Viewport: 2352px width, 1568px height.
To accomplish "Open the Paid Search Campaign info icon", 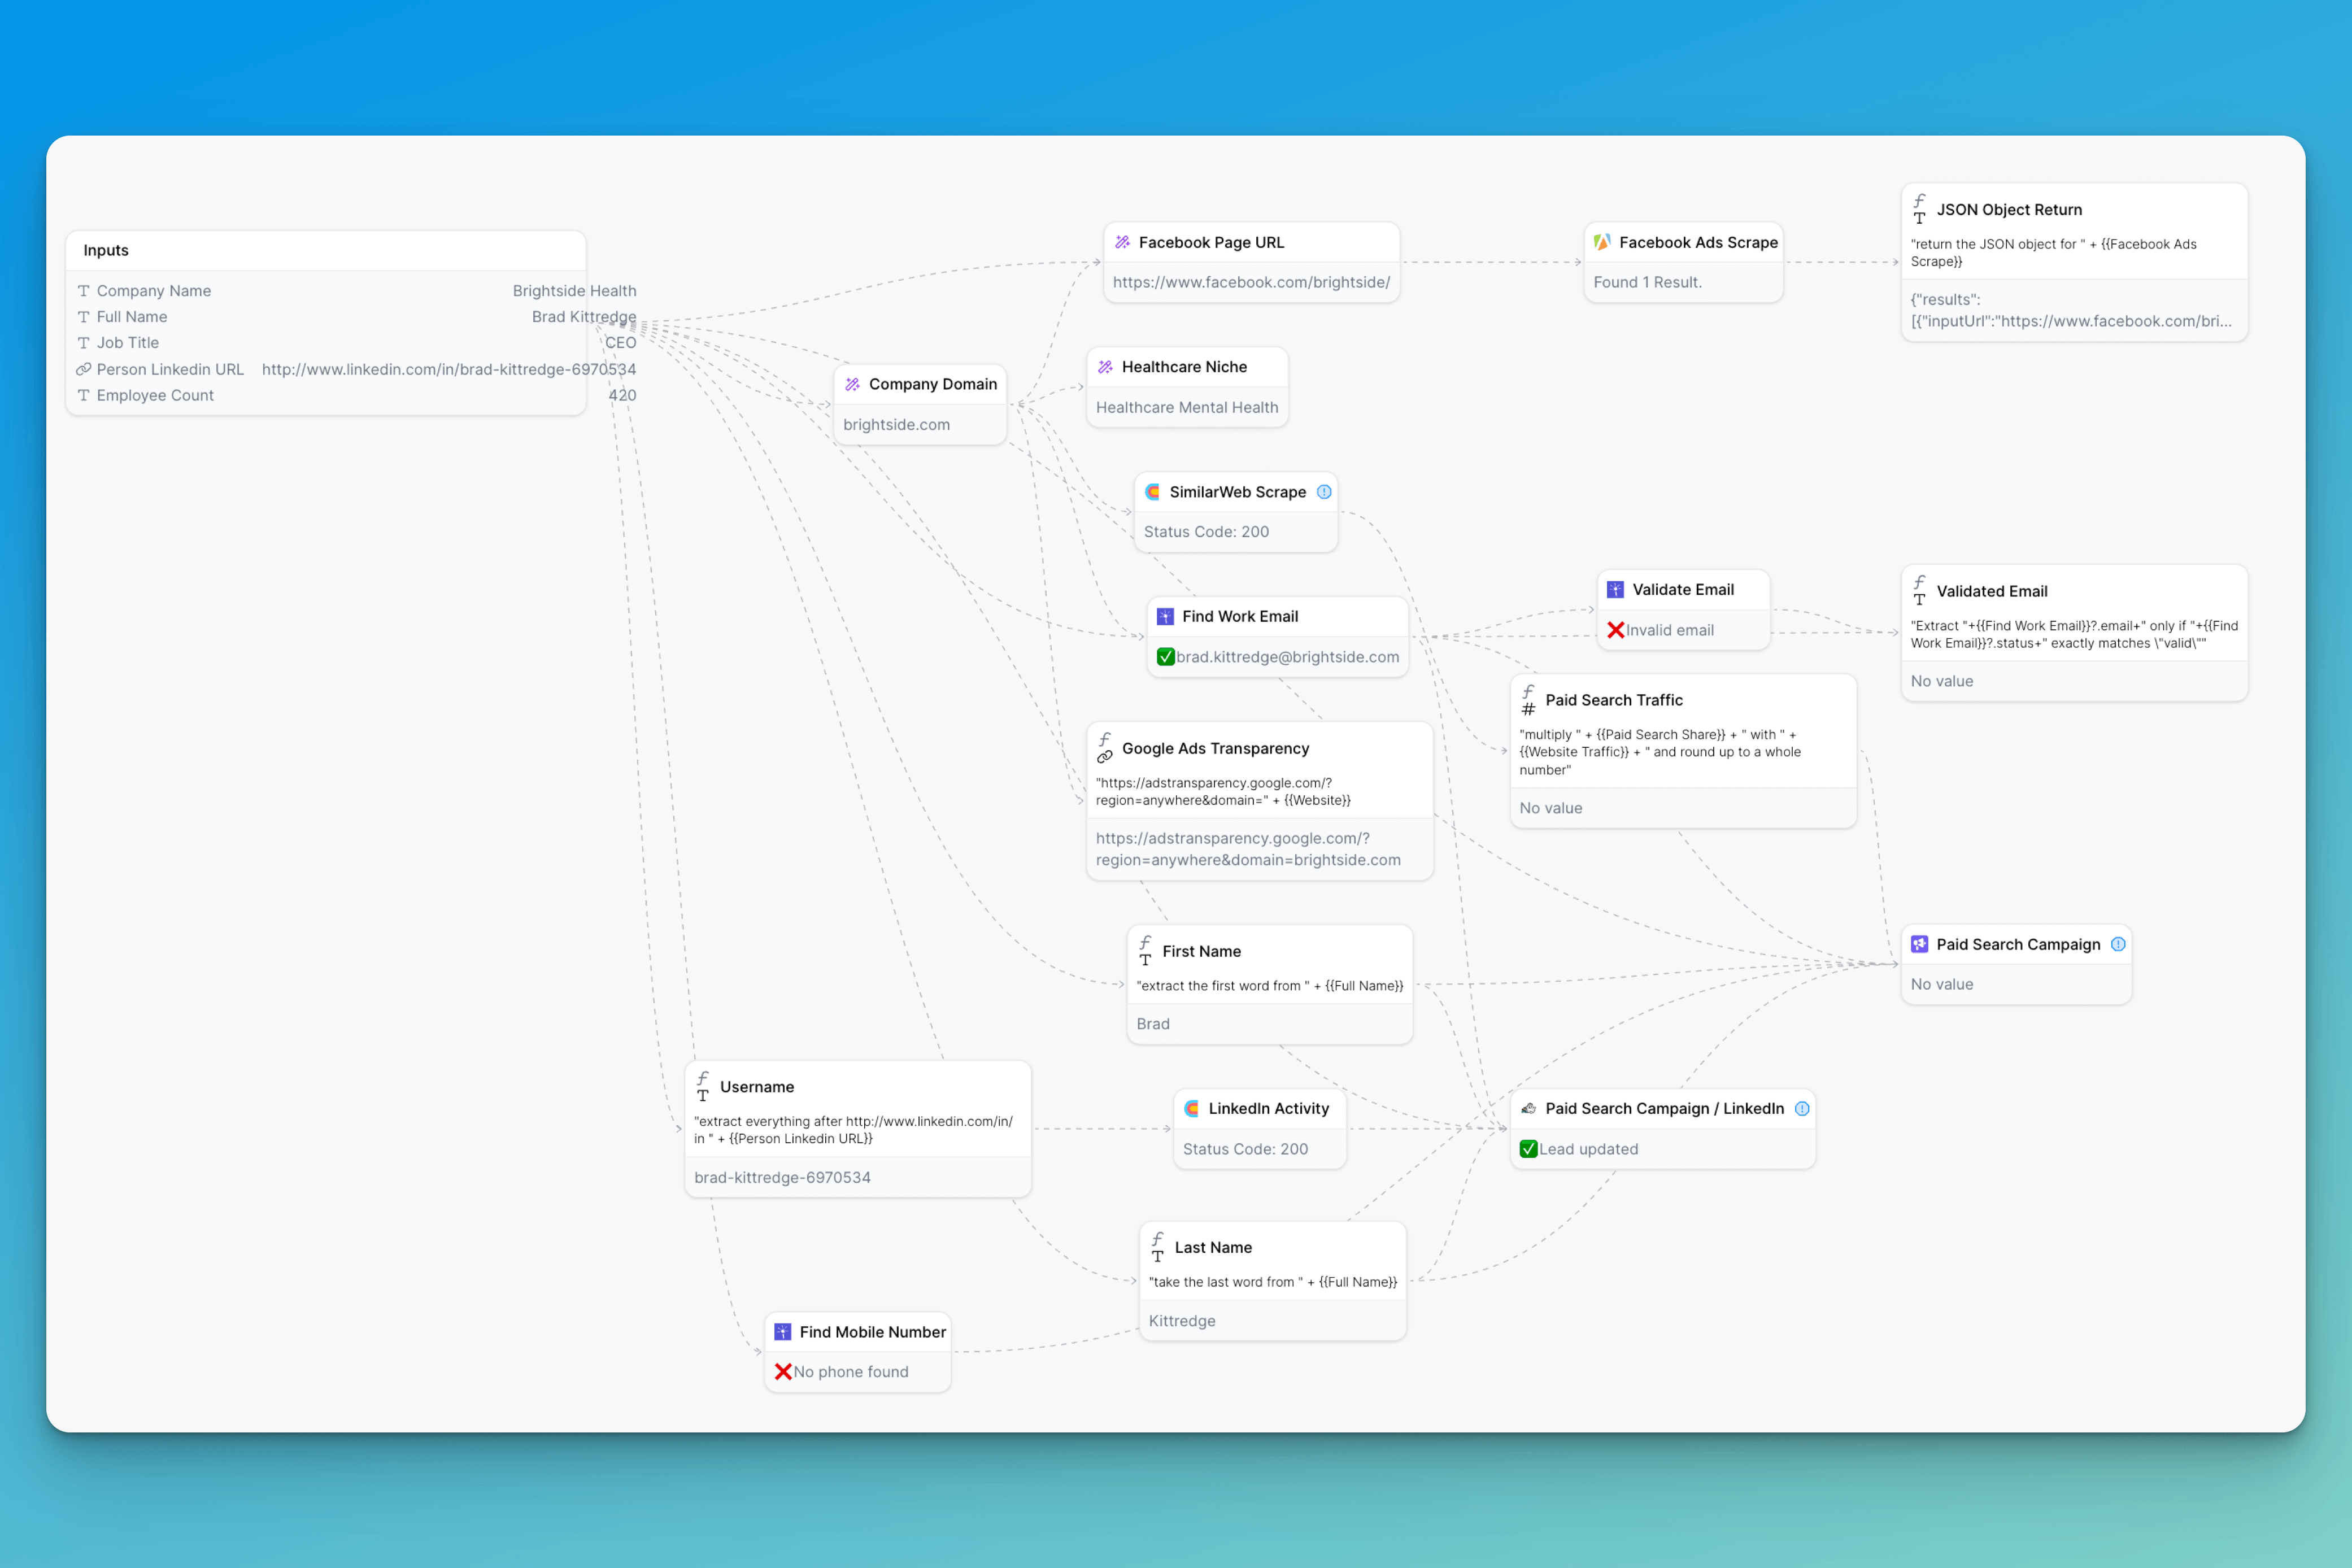I will point(2118,944).
